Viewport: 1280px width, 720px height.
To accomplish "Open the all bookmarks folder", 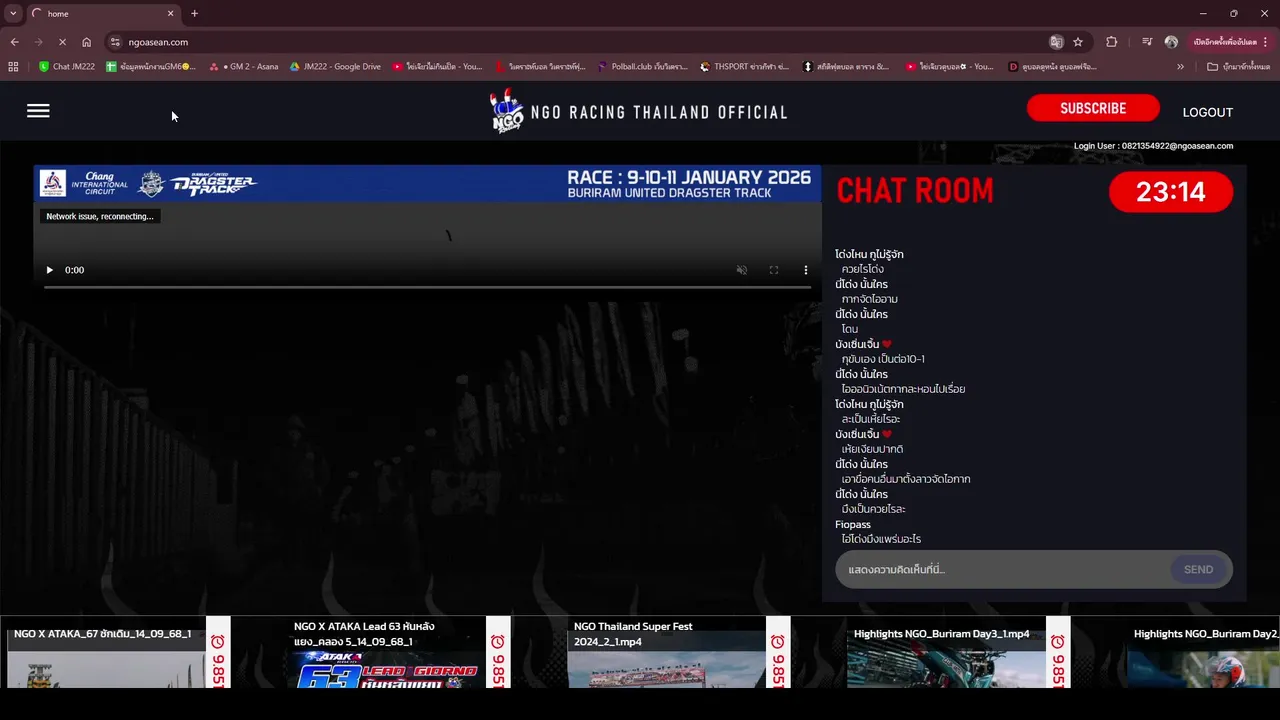I will click(x=1238, y=67).
